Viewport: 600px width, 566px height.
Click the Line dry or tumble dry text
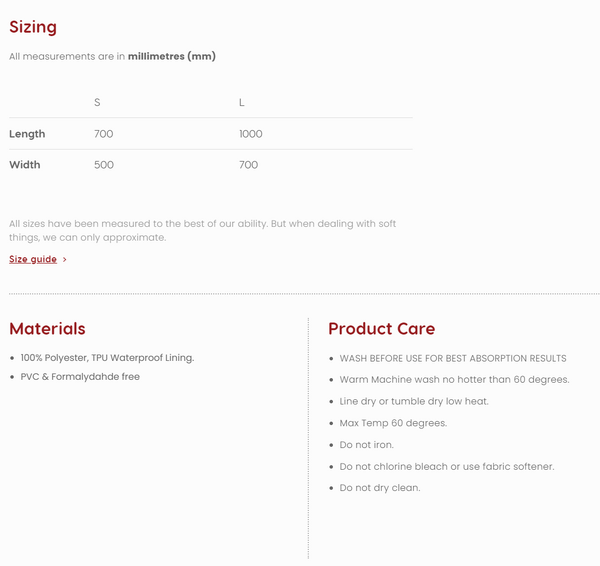[x=414, y=401]
